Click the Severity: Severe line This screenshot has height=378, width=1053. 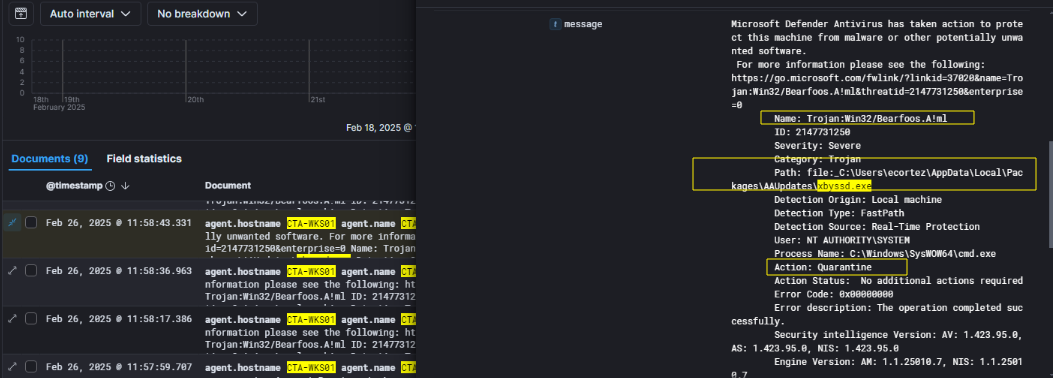pyautogui.click(x=817, y=146)
